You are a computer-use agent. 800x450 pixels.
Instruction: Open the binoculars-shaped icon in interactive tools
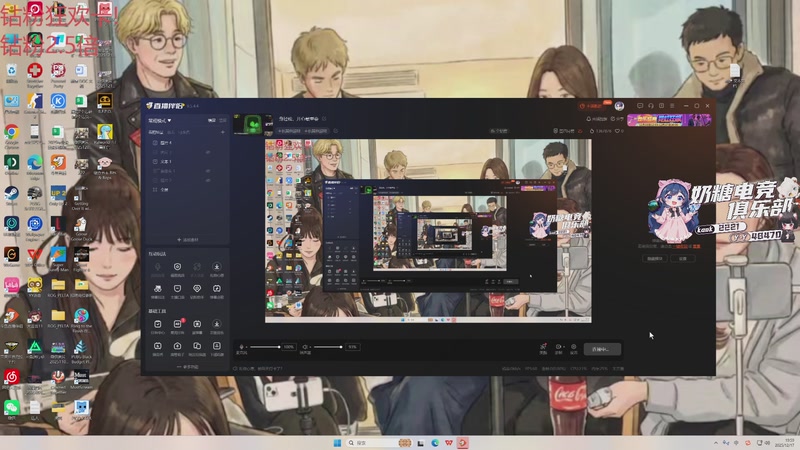tap(158, 289)
